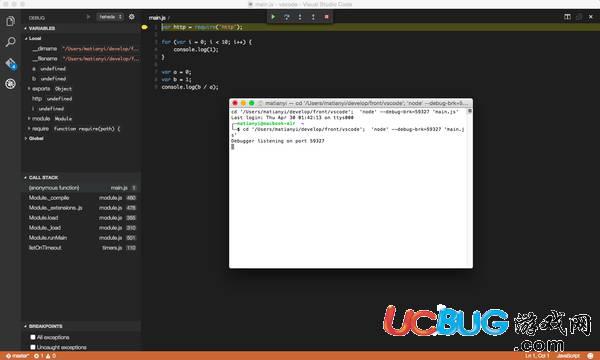This screenshot has width=600, height=360.
Task: Zoom the terminal window with the green button
Action: coord(251,103)
